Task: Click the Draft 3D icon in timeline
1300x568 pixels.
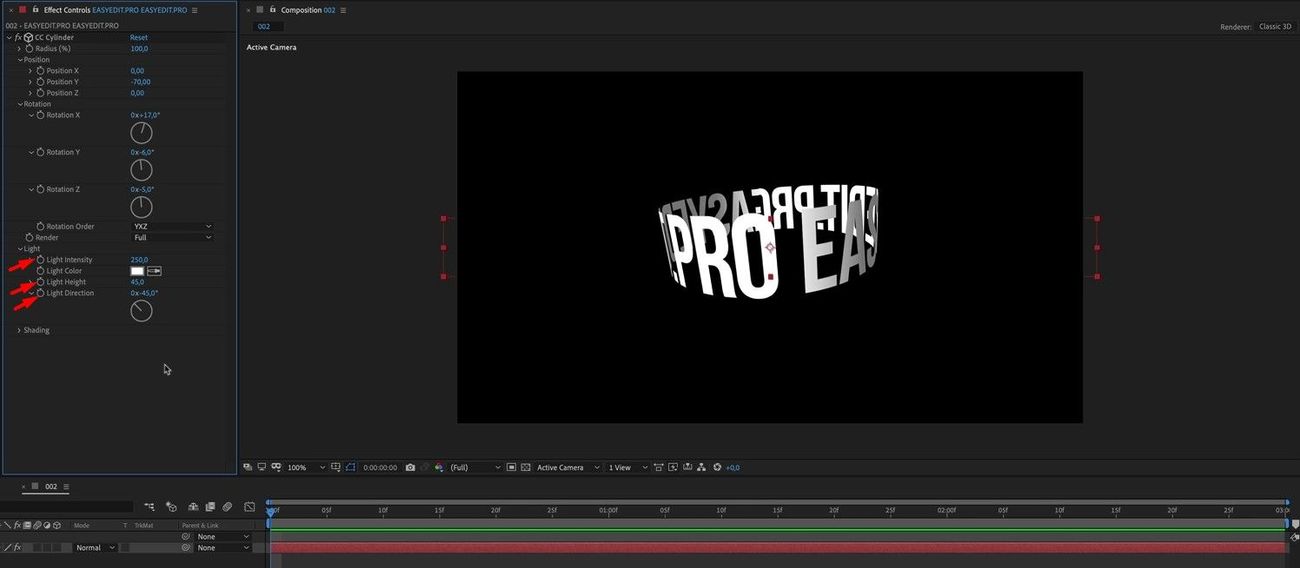Action: (x=171, y=507)
